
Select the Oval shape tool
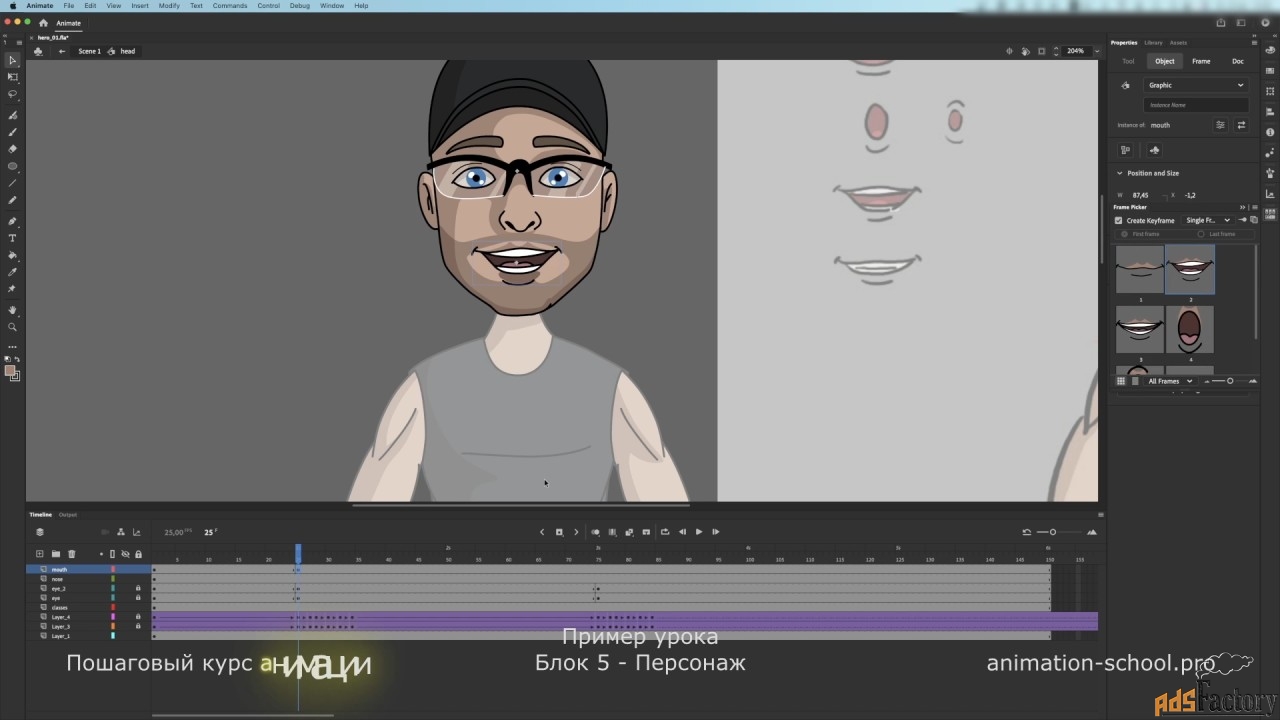(13, 166)
